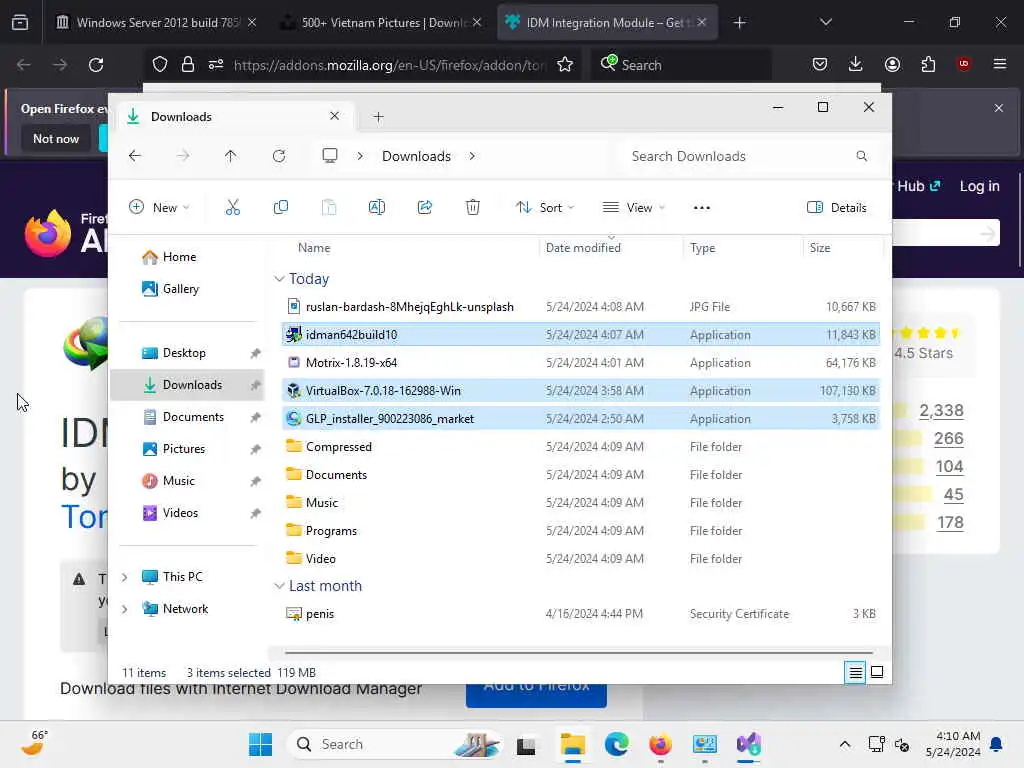
Task: Expand chevron after Downloads in address bar
Action: click(472, 156)
